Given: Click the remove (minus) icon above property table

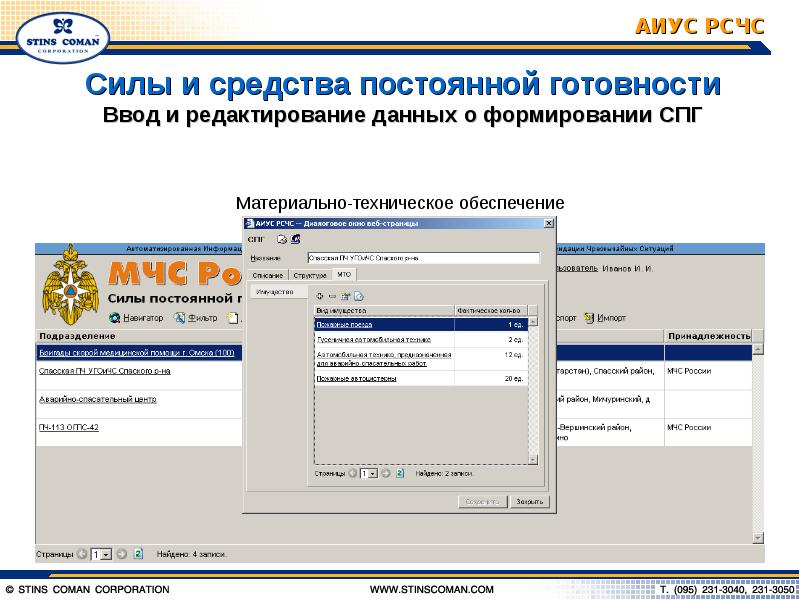Looking at the screenshot, I should click(332, 296).
